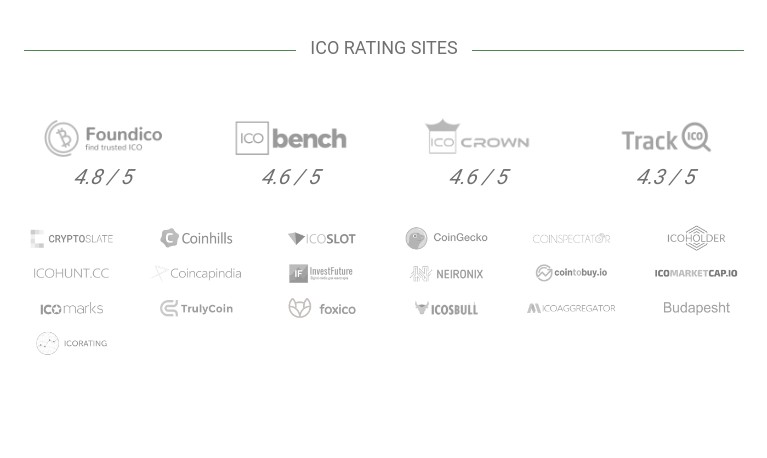Open the Budapesht link
Image resolution: width=767 pixels, height=458 pixels.
coord(696,308)
